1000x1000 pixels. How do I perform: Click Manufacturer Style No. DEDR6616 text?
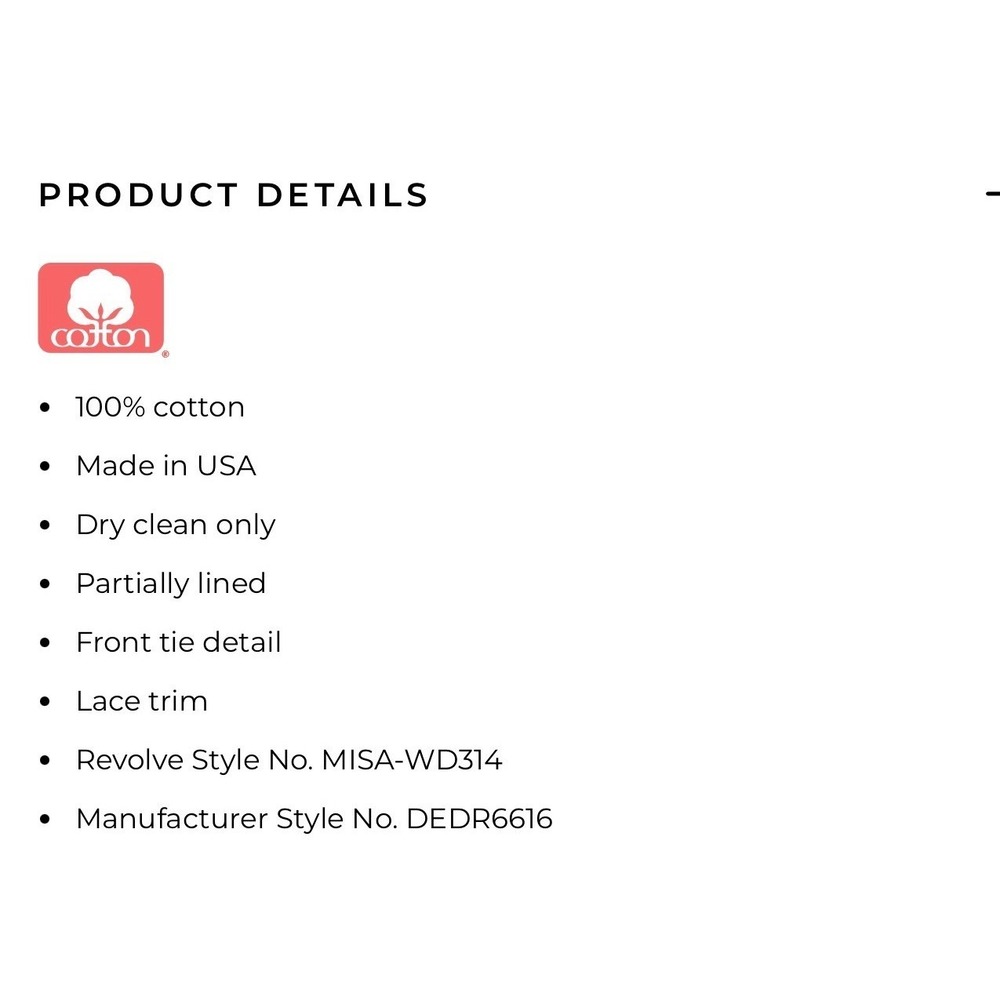[x=314, y=819]
